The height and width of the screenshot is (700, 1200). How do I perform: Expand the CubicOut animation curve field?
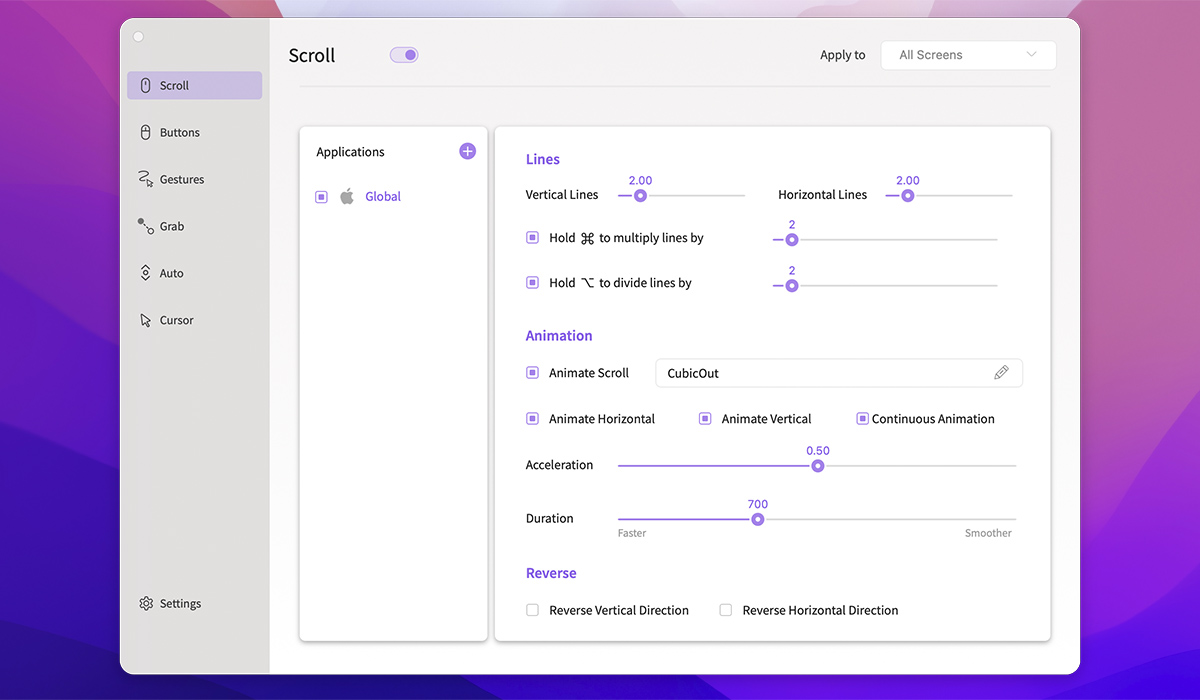tap(820, 373)
